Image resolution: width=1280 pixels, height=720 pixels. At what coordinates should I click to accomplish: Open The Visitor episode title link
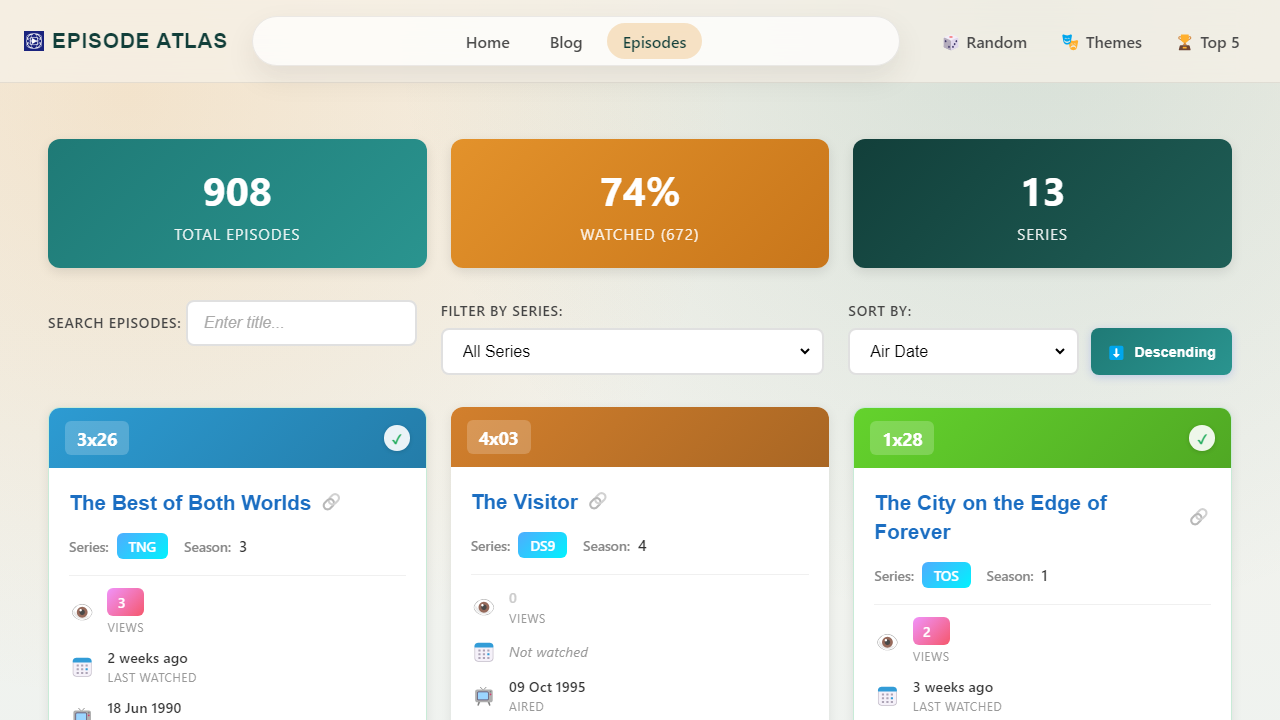tap(525, 502)
